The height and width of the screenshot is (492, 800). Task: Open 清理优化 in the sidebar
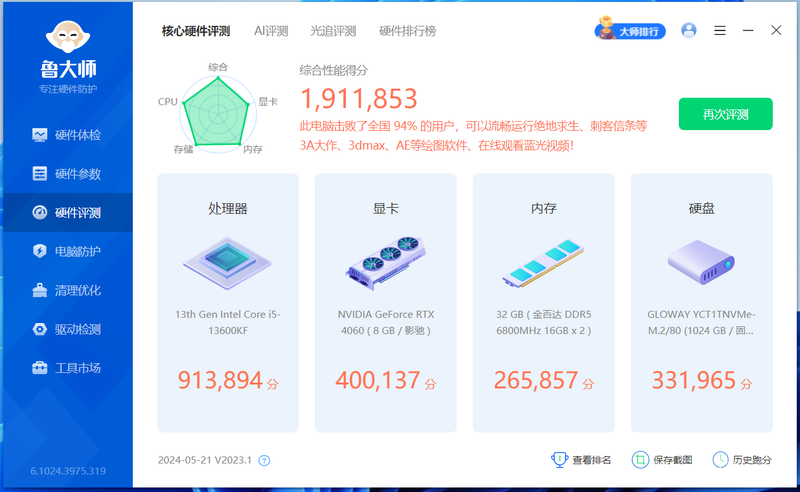[x=68, y=290]
